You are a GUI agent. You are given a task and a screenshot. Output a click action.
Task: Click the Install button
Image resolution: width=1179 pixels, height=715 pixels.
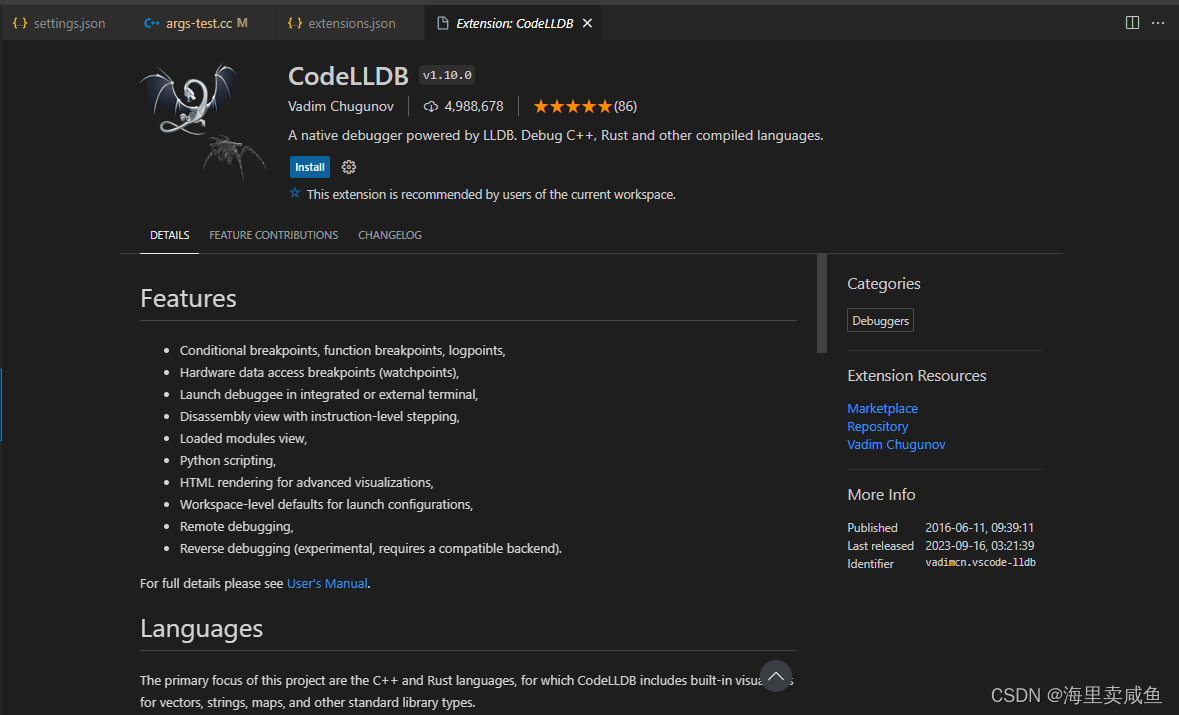pyautogui.click(x=309, y=167)
